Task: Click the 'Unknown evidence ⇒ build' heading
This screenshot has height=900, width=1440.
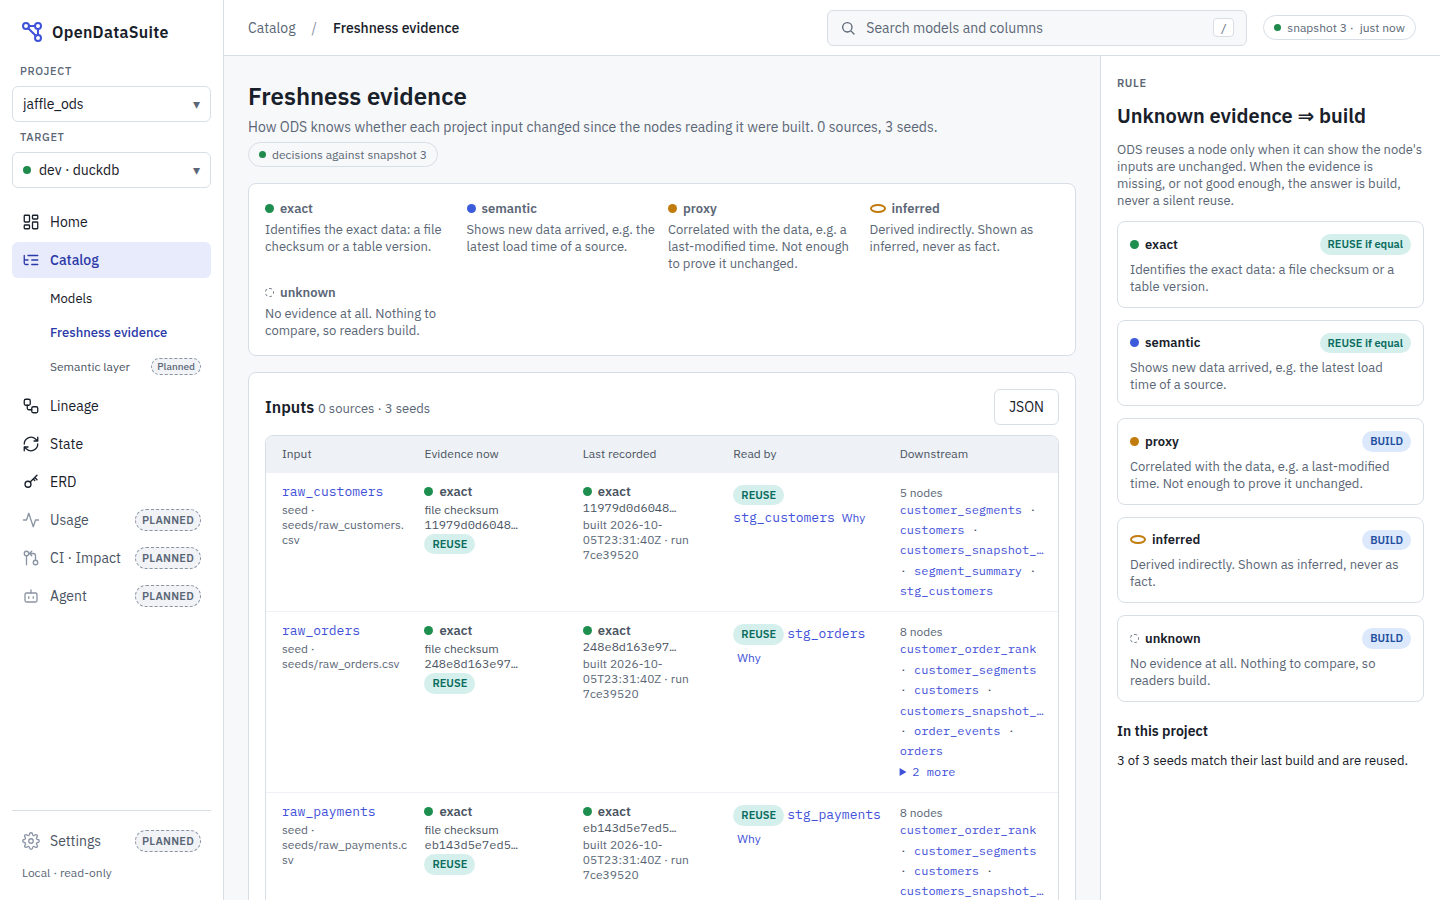Action: pyautogui.click(x=1241, y=116)
